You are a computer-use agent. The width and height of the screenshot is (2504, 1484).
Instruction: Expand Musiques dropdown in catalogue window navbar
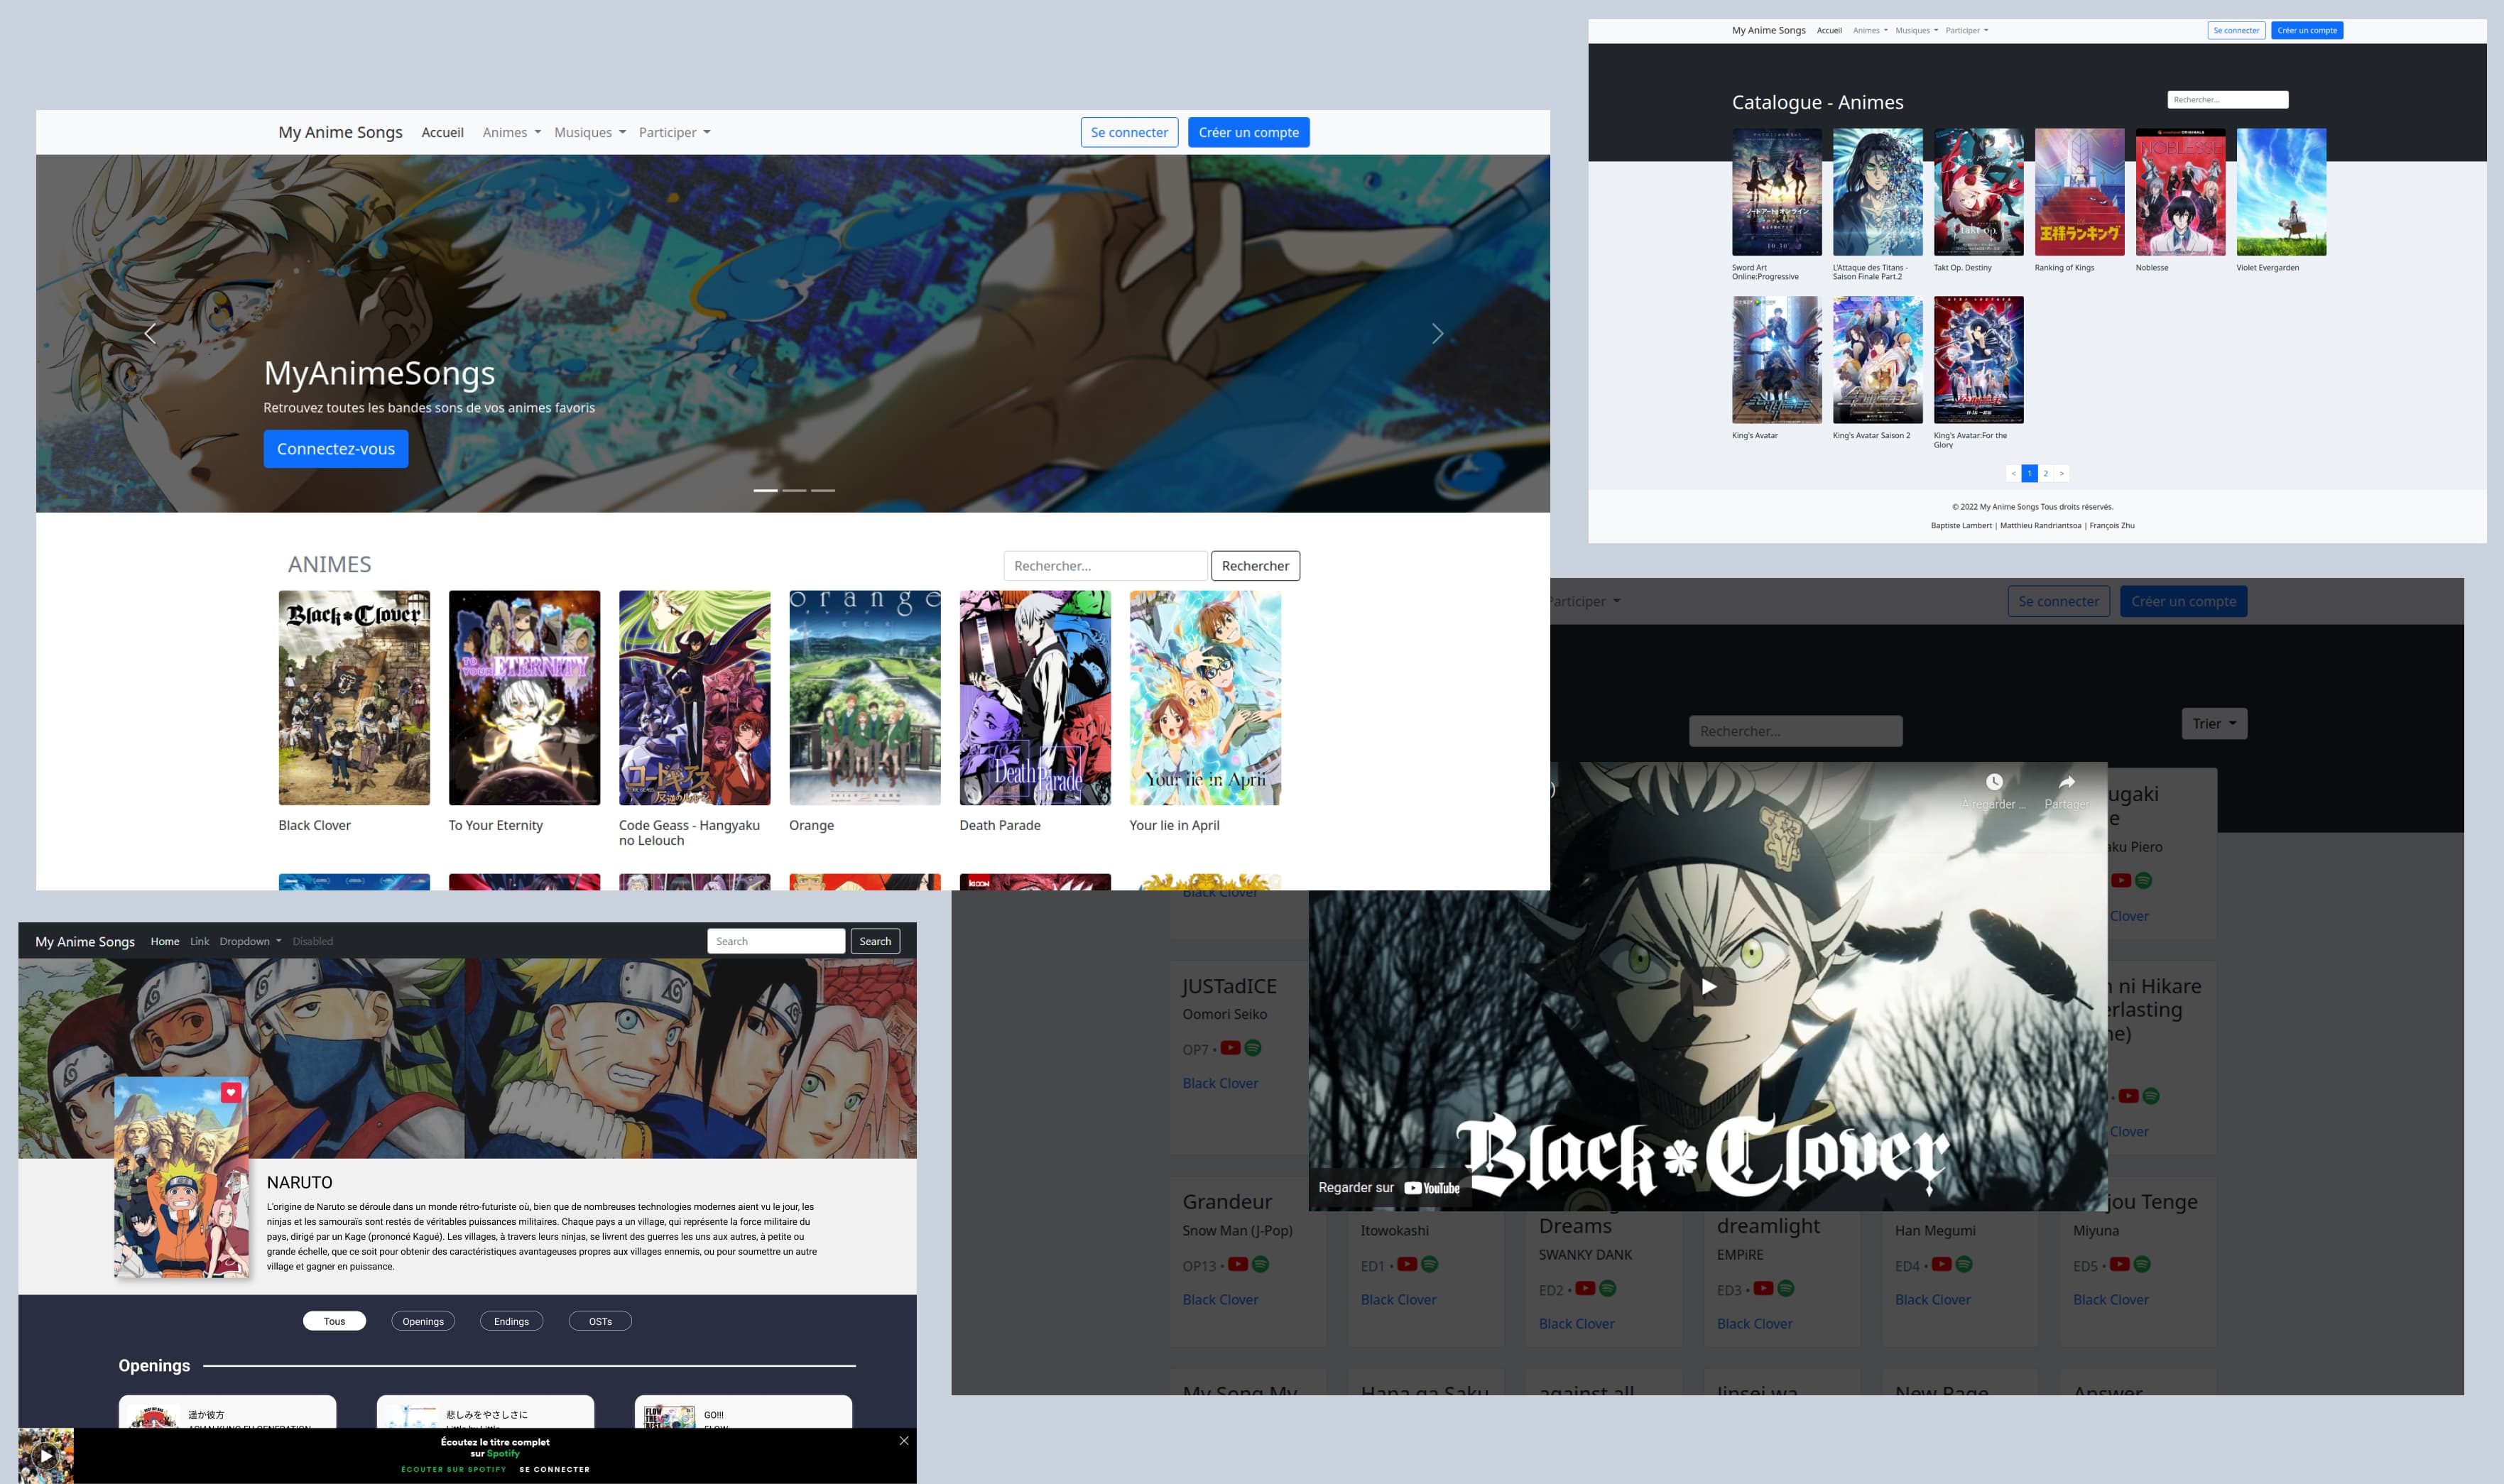tap(1916, 30)
